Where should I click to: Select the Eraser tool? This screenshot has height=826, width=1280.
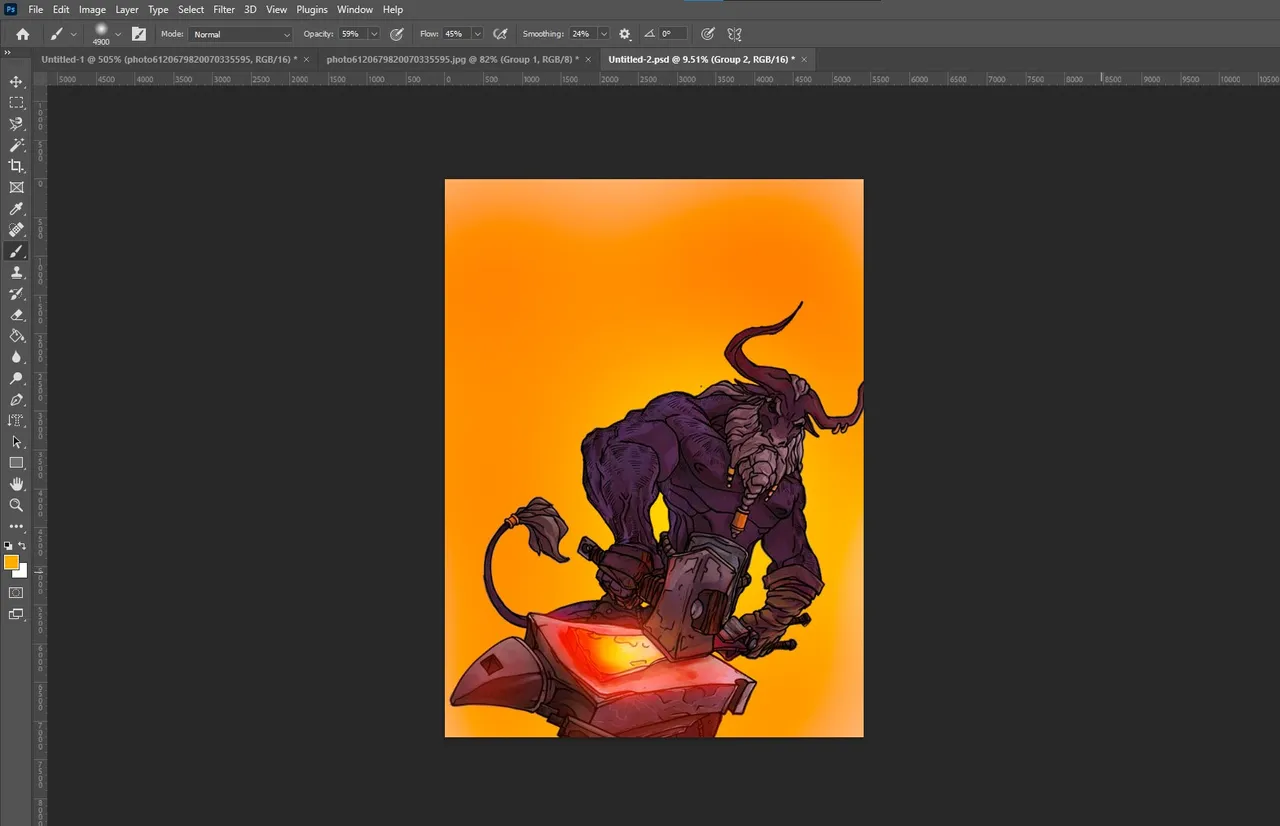tap(16, 315)
